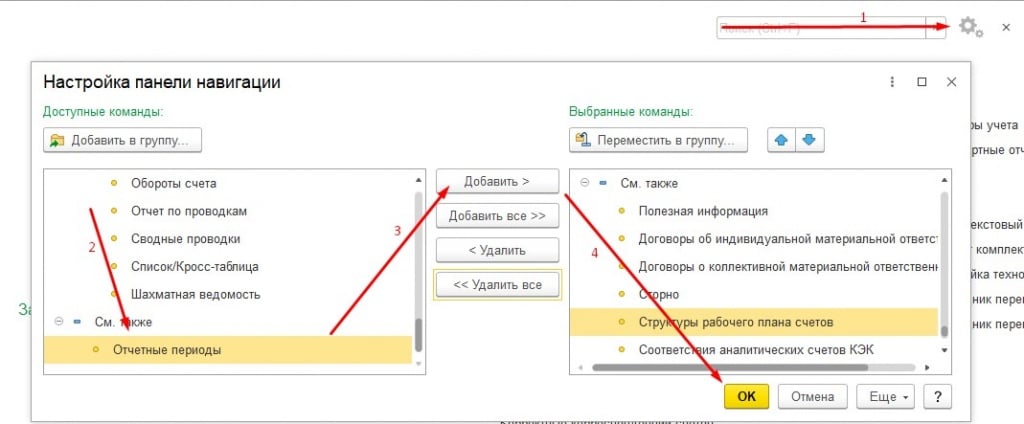Click the Add to group button
The height and width of the screenshot is (424, 1024).
[123, 140]
